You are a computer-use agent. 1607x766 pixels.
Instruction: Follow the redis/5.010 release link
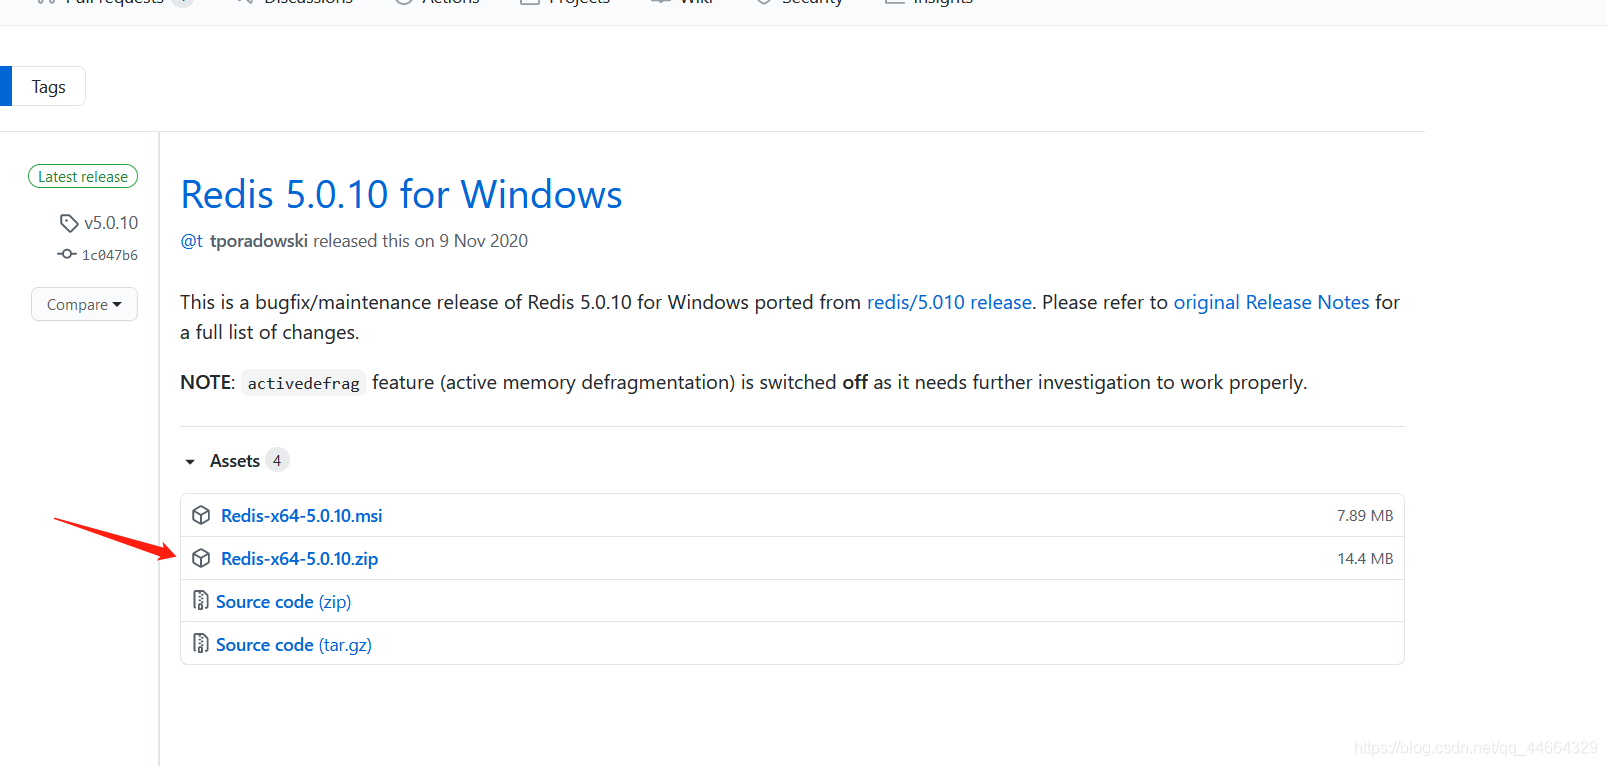[x=949, y=302]
